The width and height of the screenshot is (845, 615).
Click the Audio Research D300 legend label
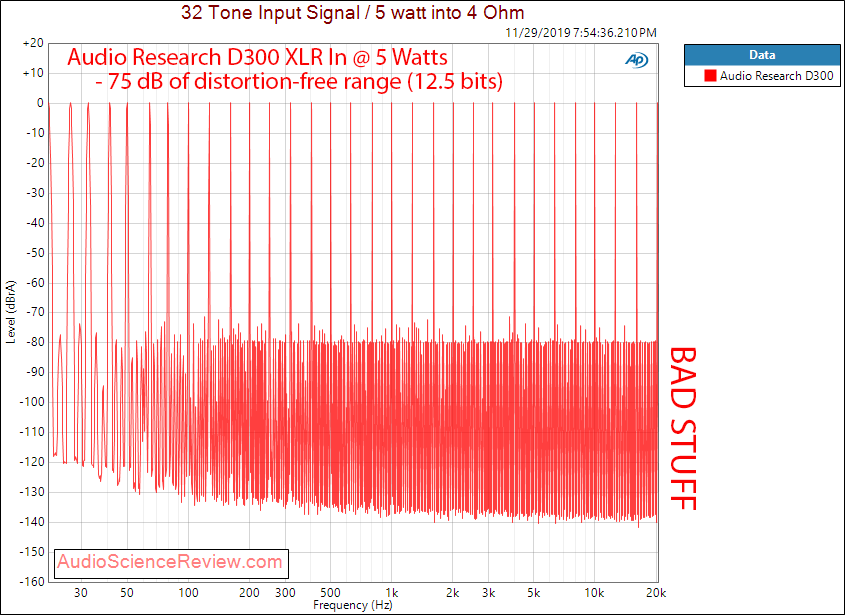777,76
